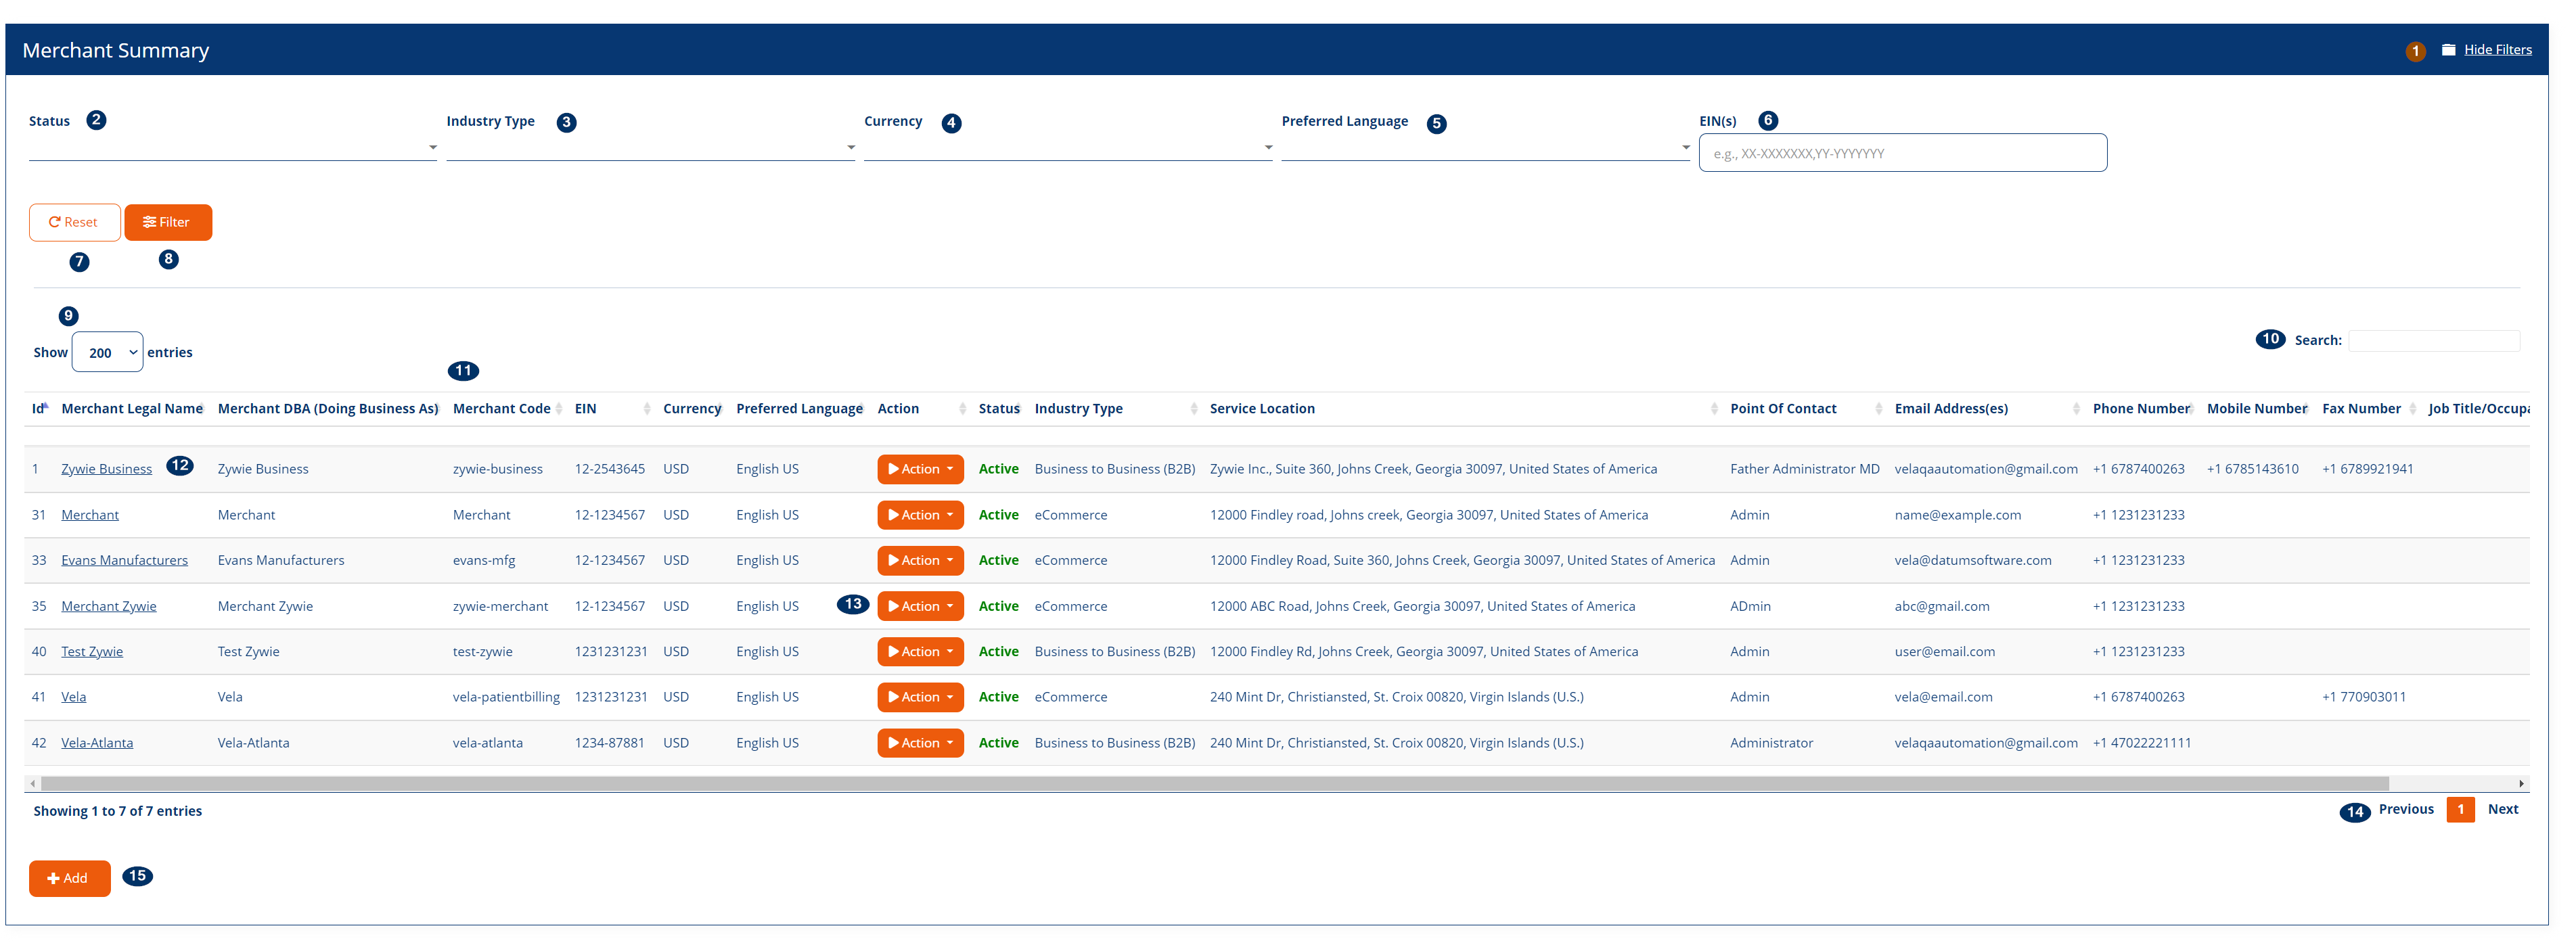Click the right arrow of horizontal scrollbar

(x=2521, y=784)
